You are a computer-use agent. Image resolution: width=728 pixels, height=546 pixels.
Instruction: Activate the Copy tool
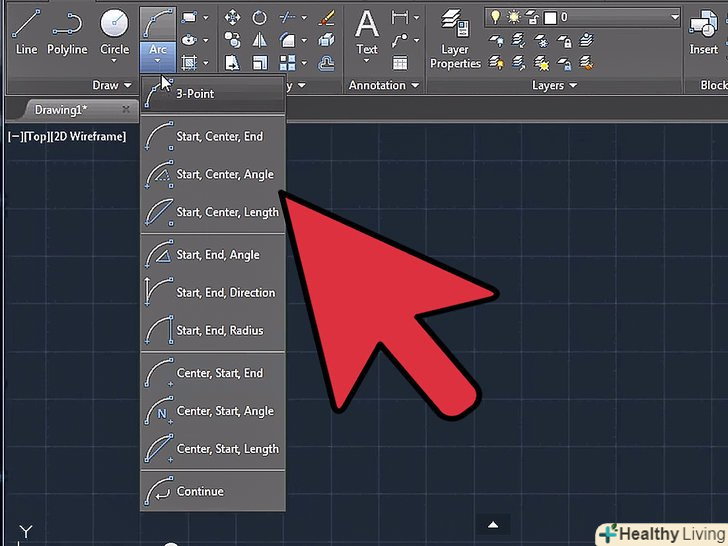(x=232, y=40)
